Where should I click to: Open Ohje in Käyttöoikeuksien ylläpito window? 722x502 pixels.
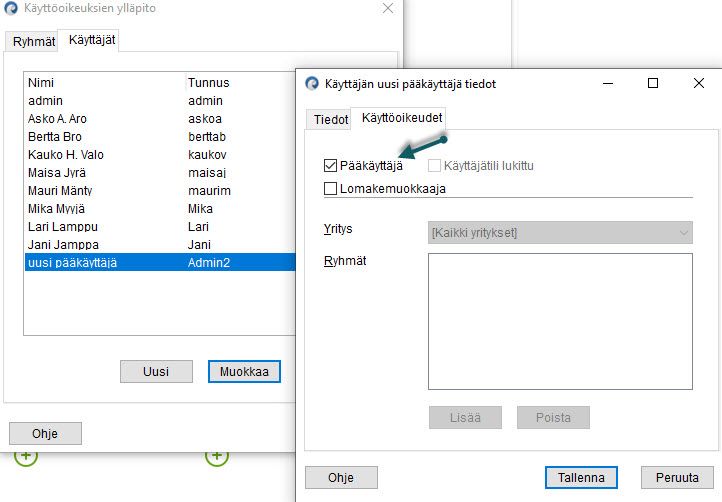pos(45,433)
